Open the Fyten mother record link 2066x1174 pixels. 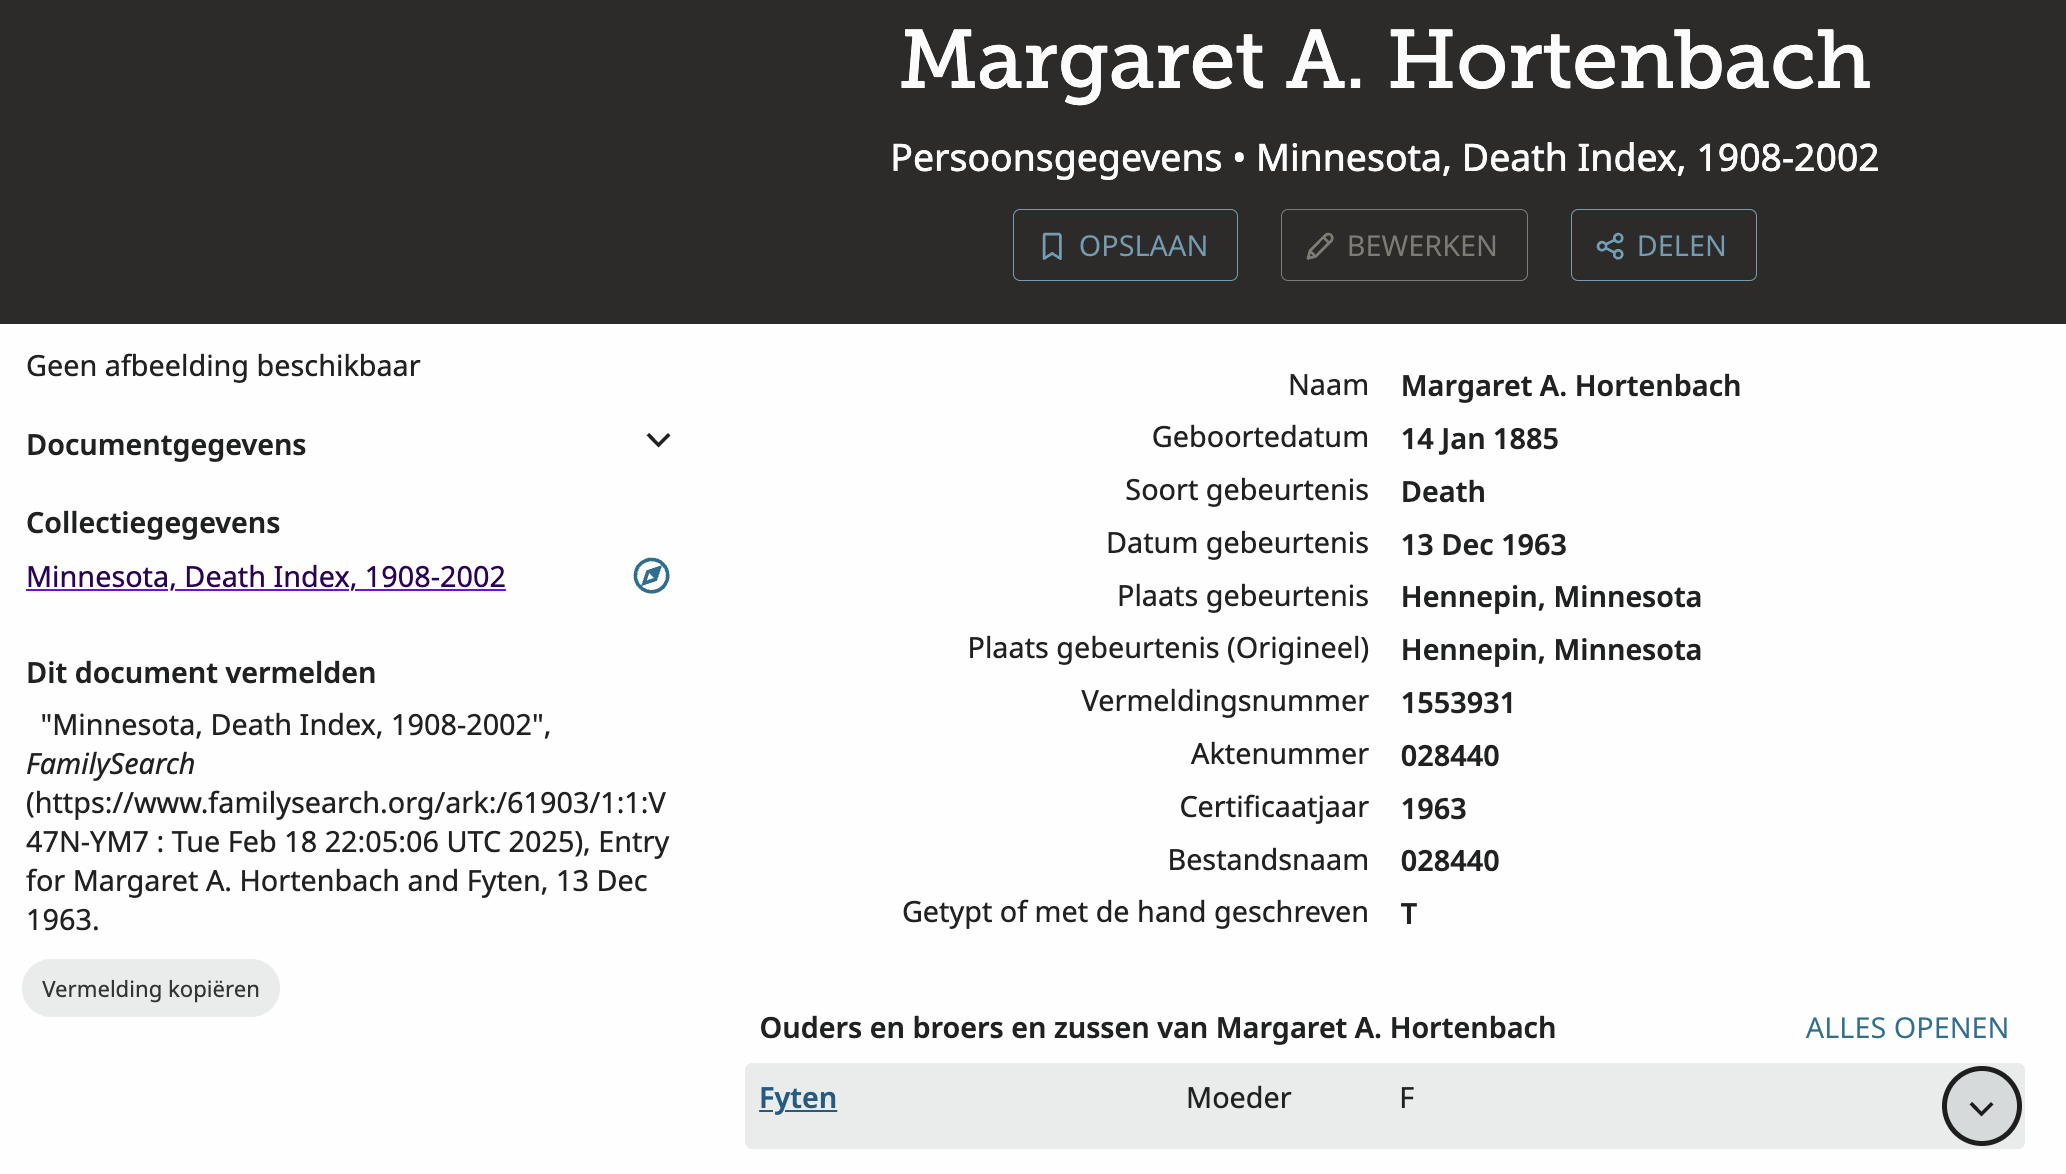[798, 1098]
